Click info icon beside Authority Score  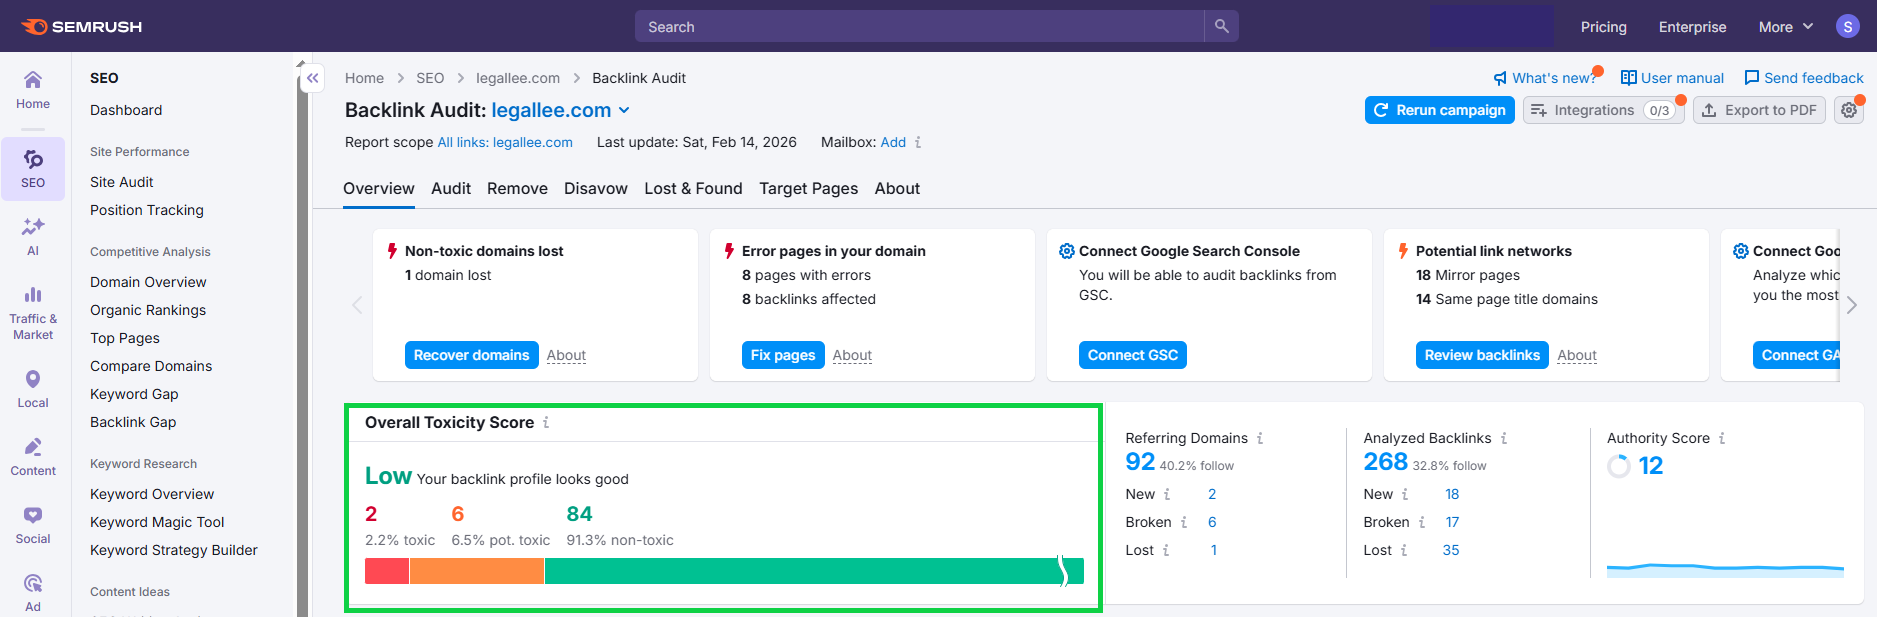[x=1722, y=438]
